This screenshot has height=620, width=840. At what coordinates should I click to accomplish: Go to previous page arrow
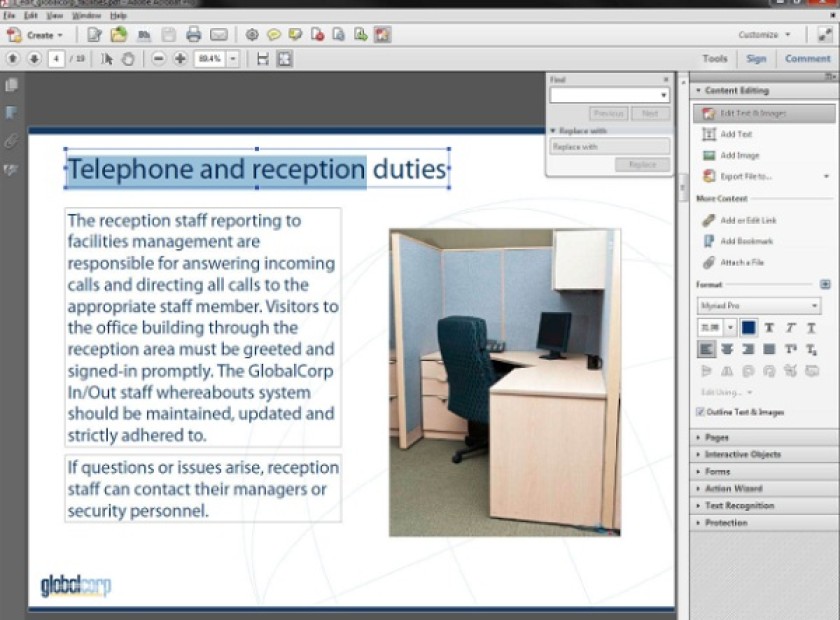pyautogui.click(x=13, y=58)
